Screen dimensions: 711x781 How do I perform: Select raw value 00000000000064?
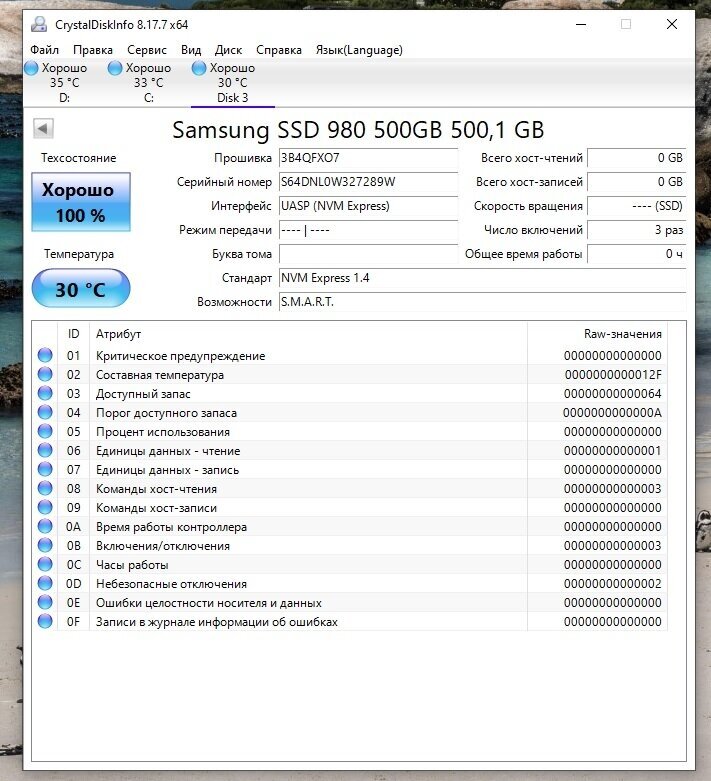pos(613,393)
